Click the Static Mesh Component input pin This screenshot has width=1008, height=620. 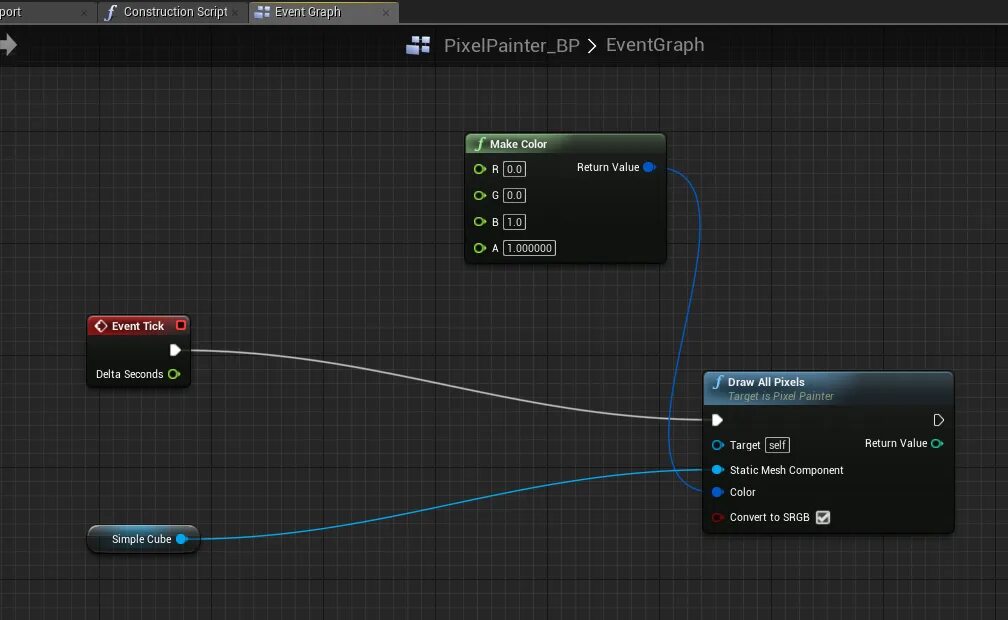click(x=718, y=470)
